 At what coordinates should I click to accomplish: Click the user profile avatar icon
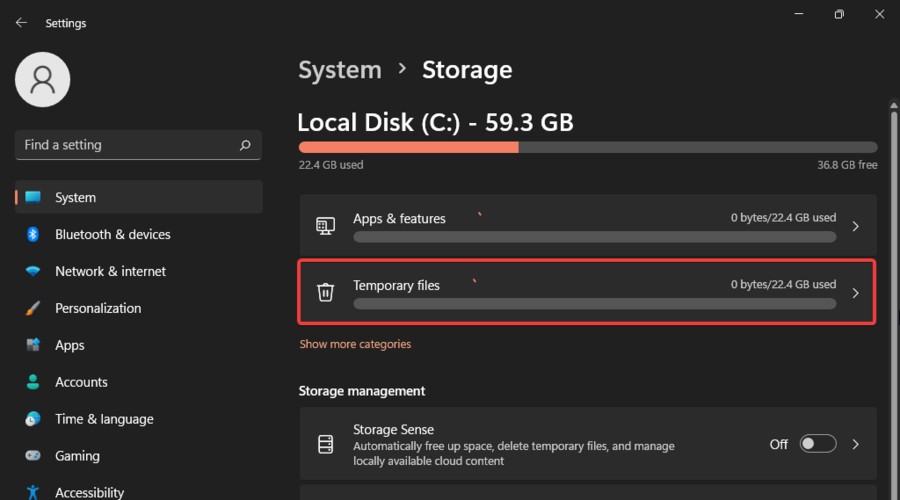(43, 80)
